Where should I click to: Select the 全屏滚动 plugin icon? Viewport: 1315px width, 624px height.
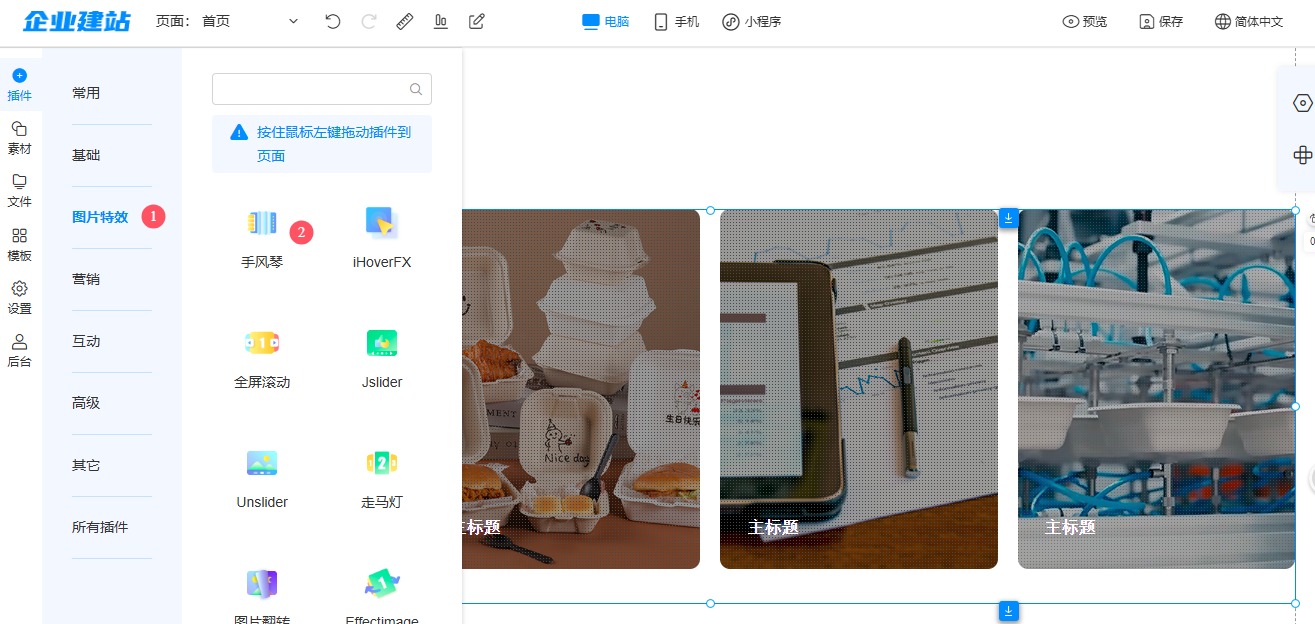click(x=262, y=343)
